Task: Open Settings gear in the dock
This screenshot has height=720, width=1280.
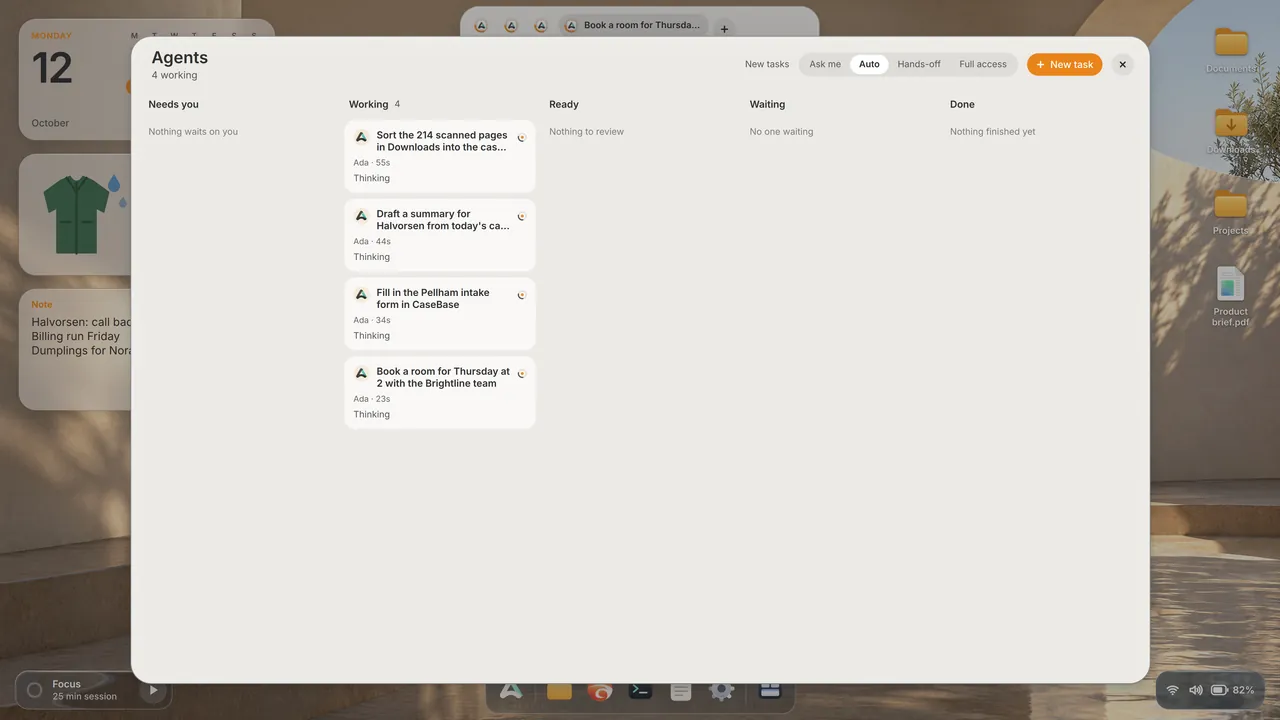Action: coord(722,691)
